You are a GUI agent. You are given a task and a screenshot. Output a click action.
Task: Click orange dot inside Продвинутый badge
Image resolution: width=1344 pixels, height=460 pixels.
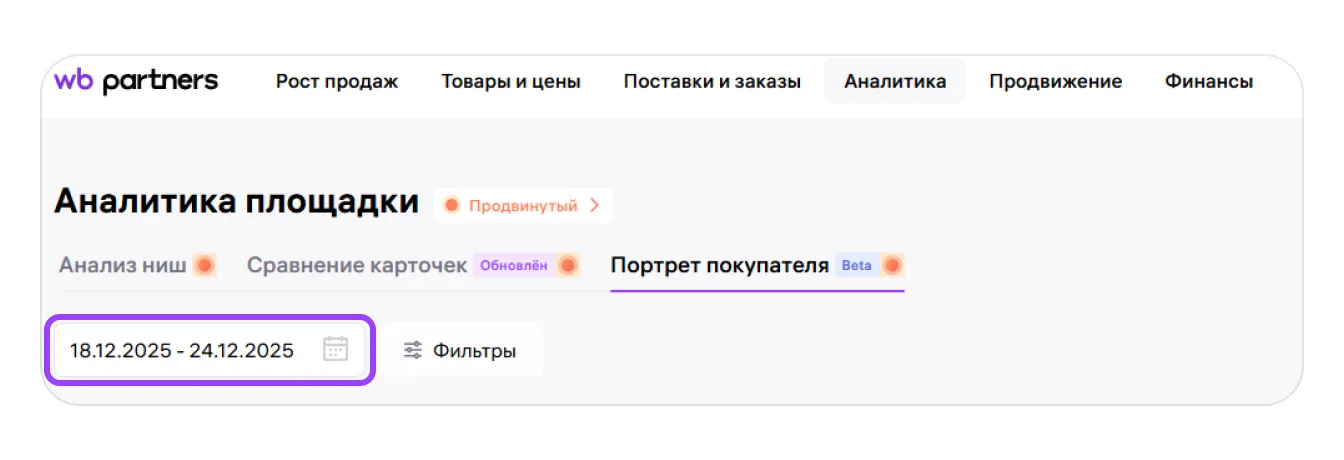click(452, 206)
